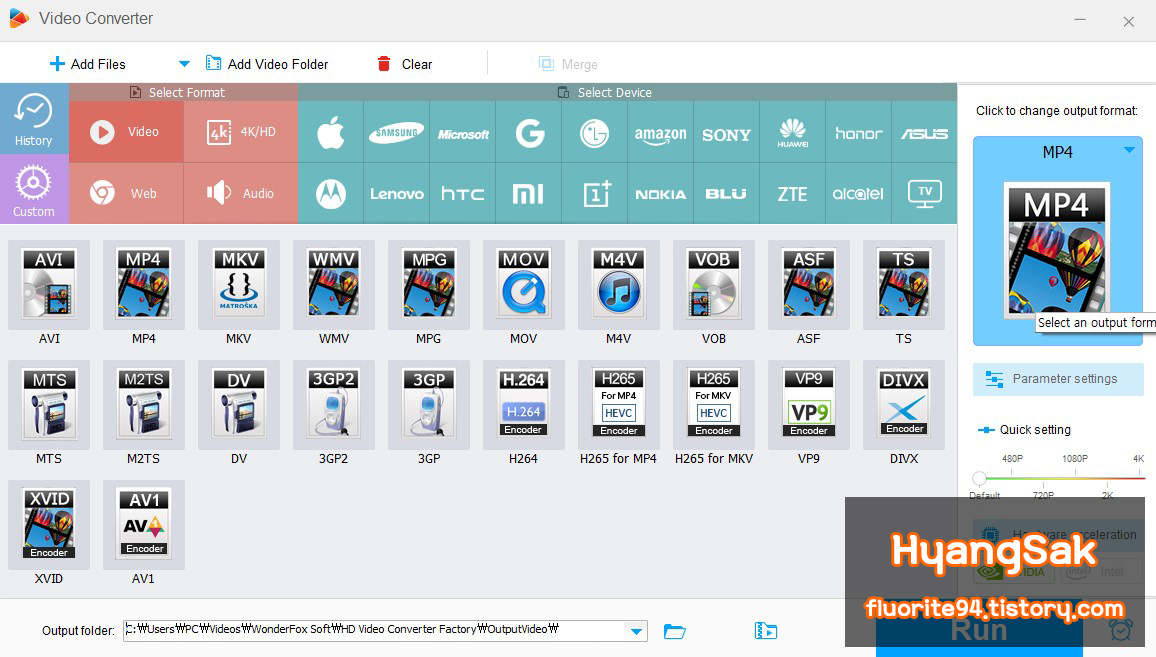Open the Custom presets tab
Viewport: 1156px width, 657px height.
(x=34, y=190)
